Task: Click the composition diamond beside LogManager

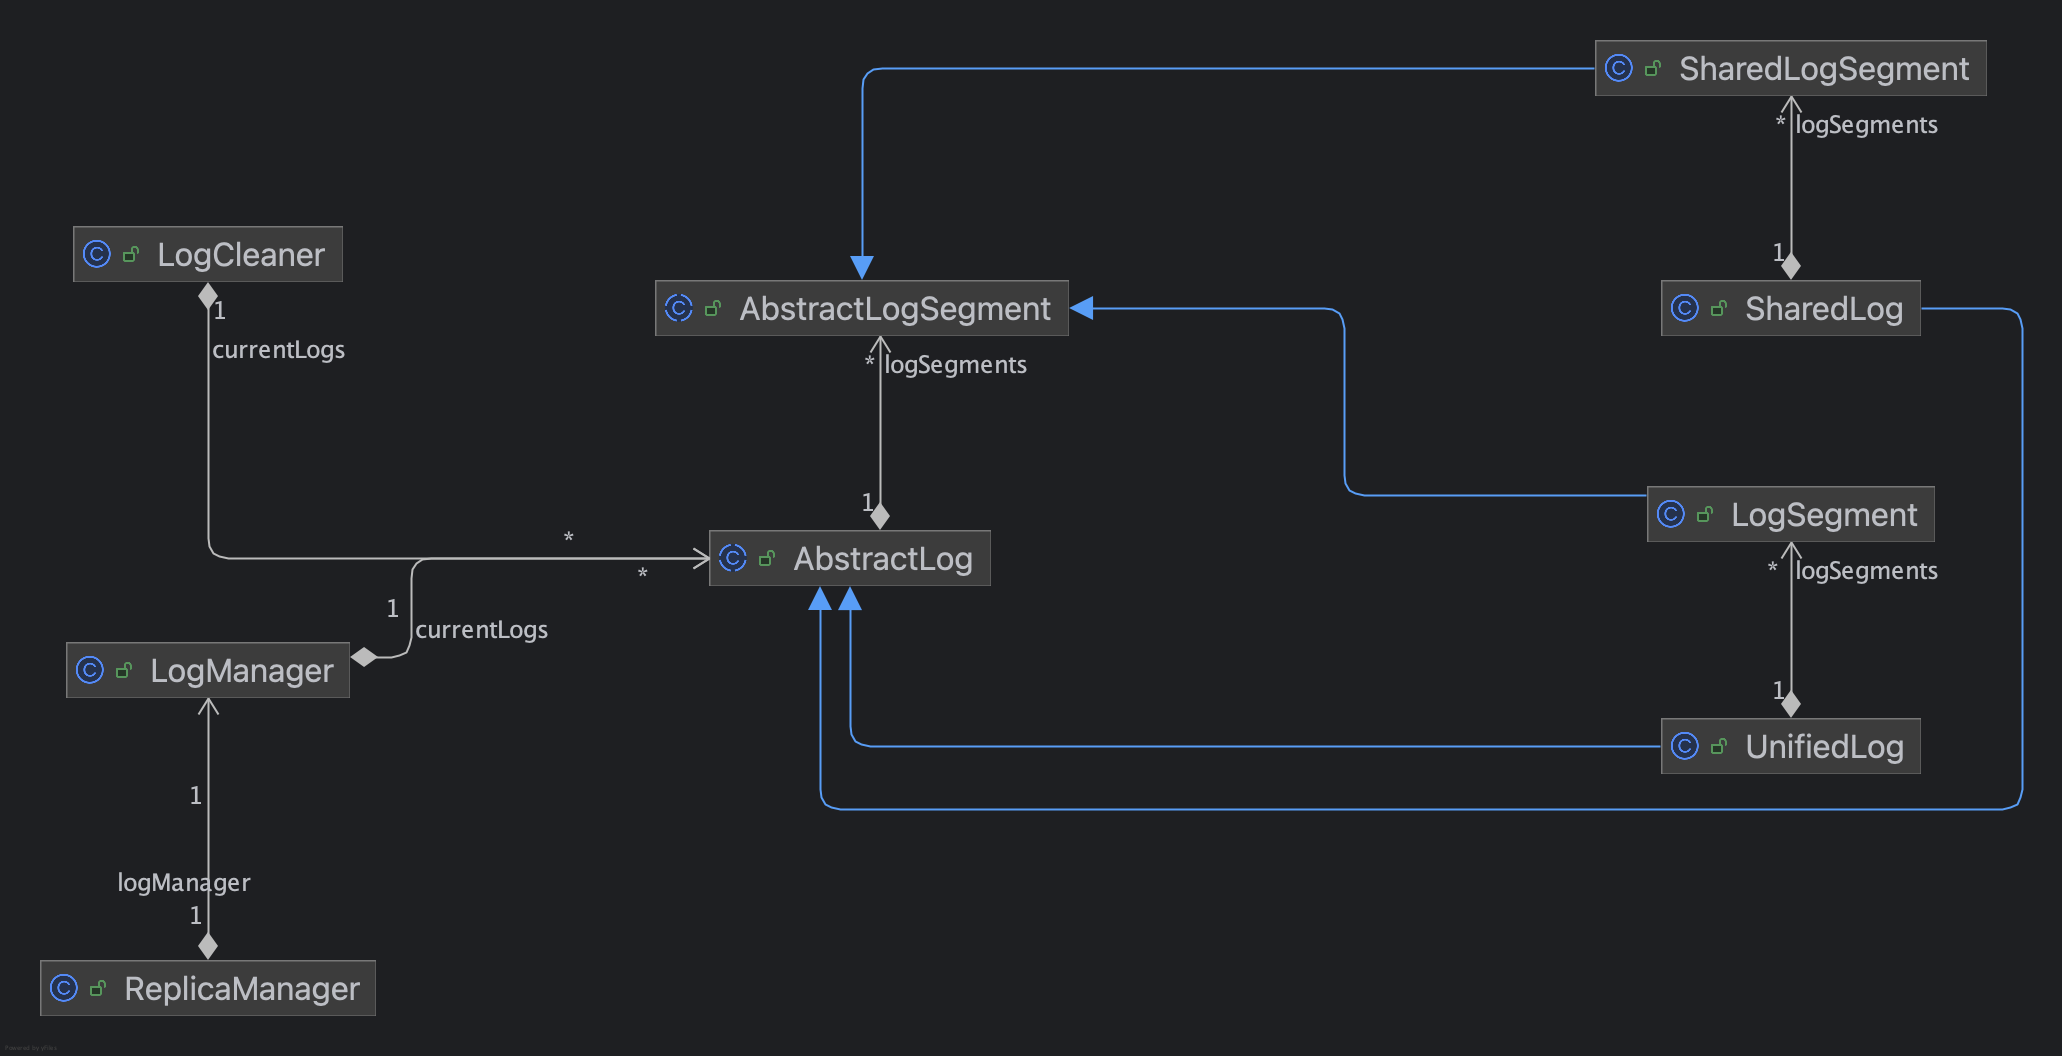Action: coord(364,657)
